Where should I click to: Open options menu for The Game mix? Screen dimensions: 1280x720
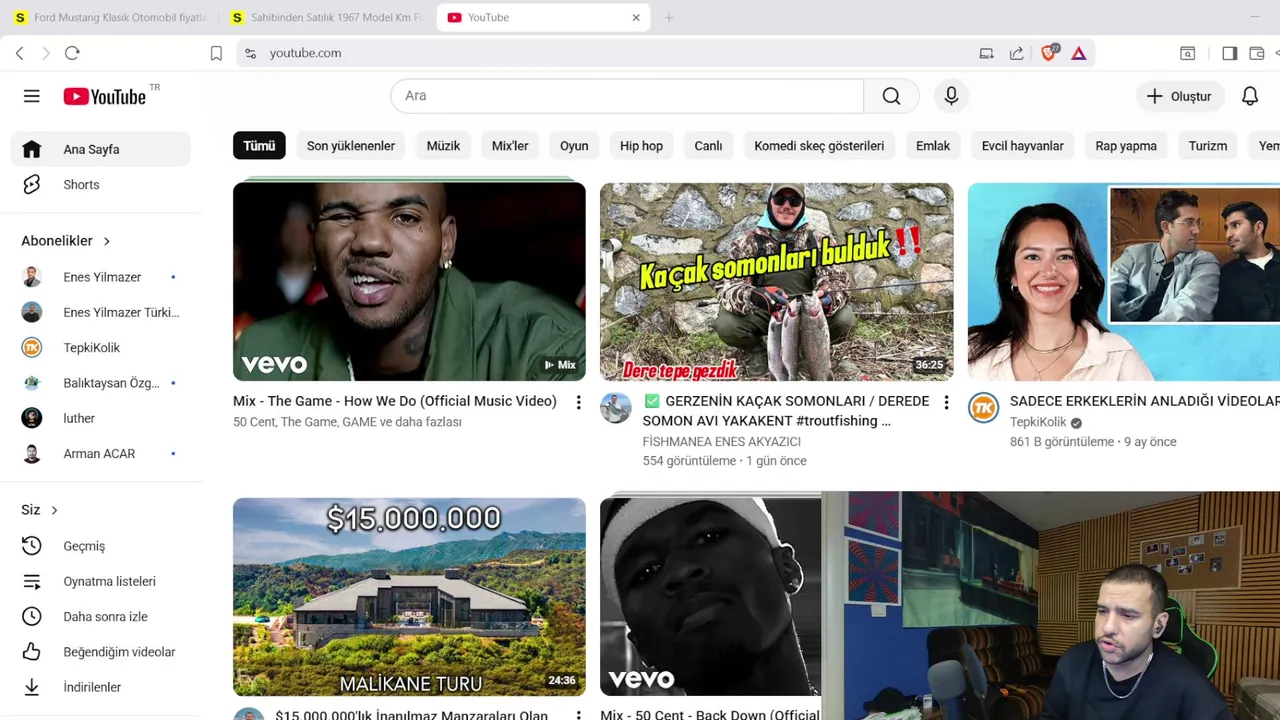[x=578, y=402]
